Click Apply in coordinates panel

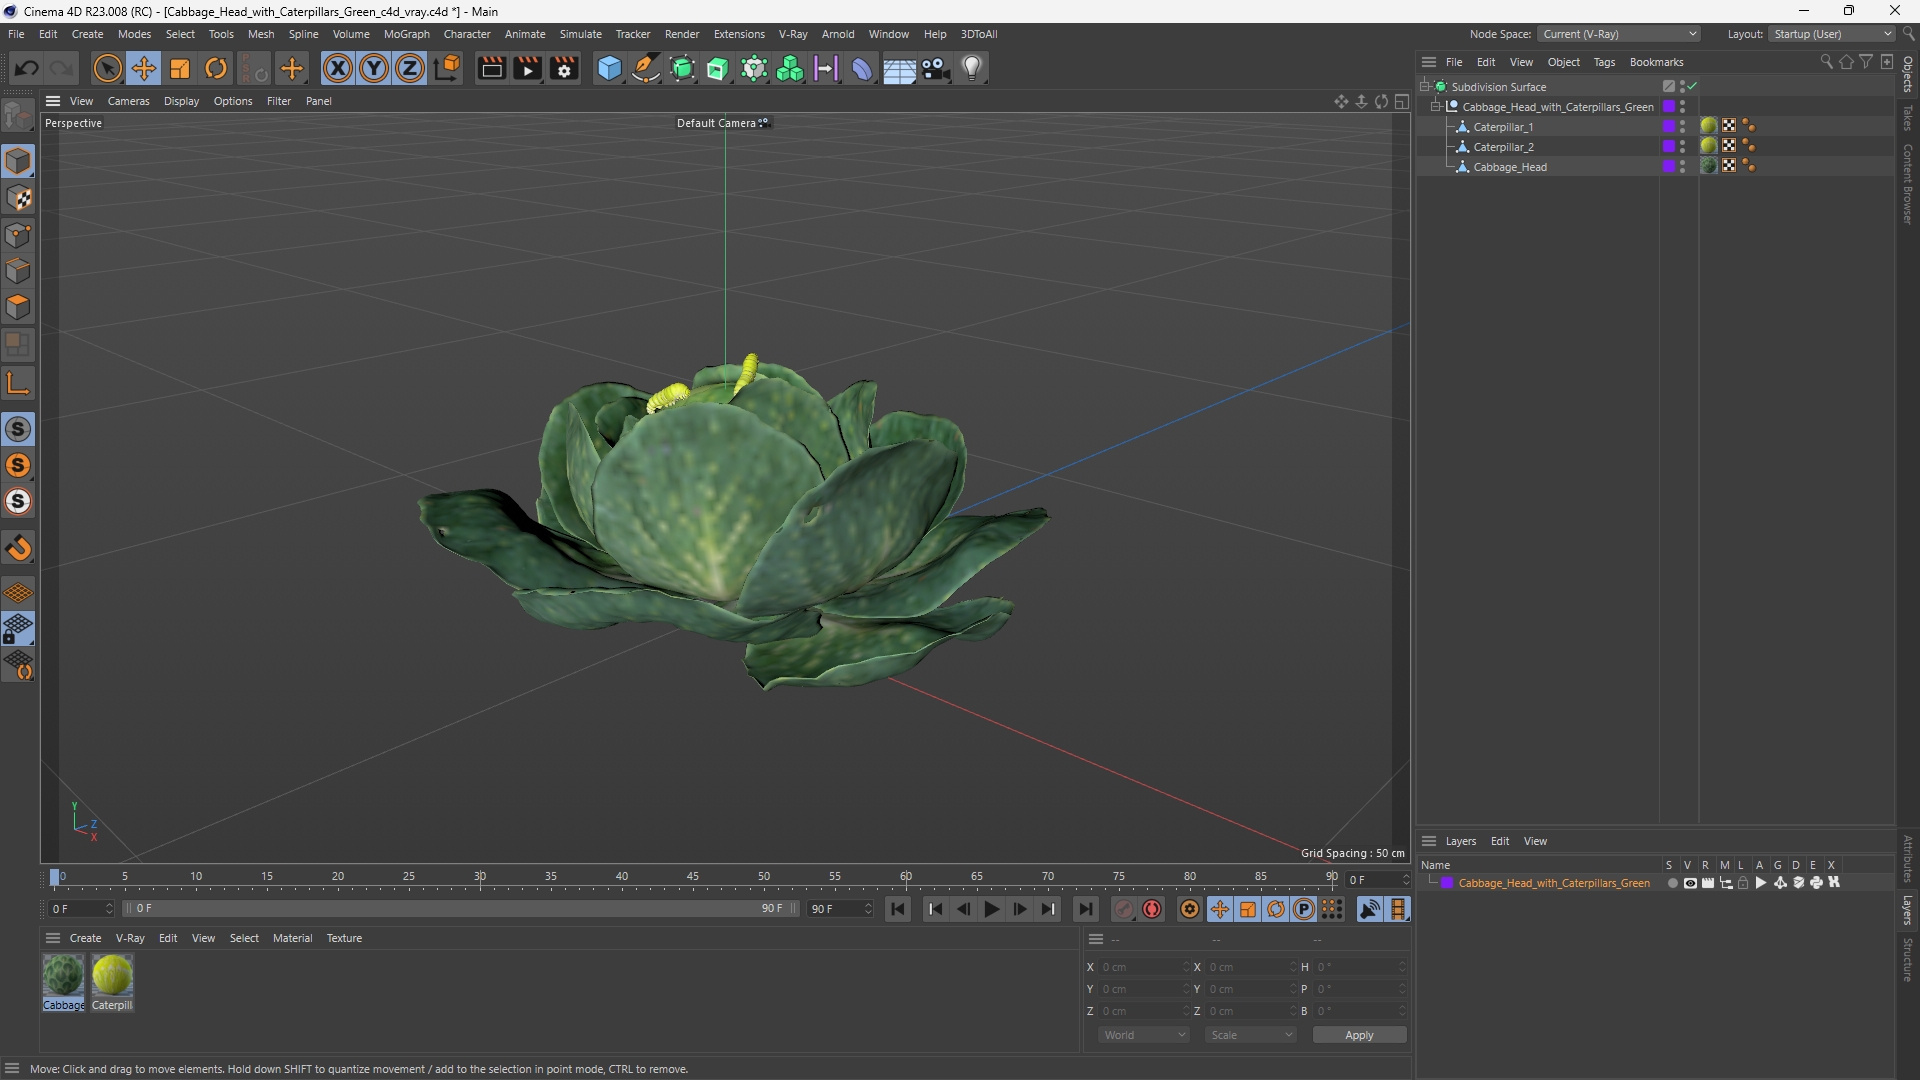pos(1359,1035)
